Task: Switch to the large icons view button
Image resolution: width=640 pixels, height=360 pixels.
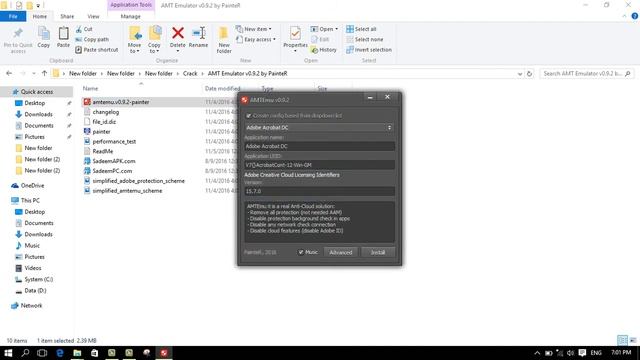Action: 633,340
